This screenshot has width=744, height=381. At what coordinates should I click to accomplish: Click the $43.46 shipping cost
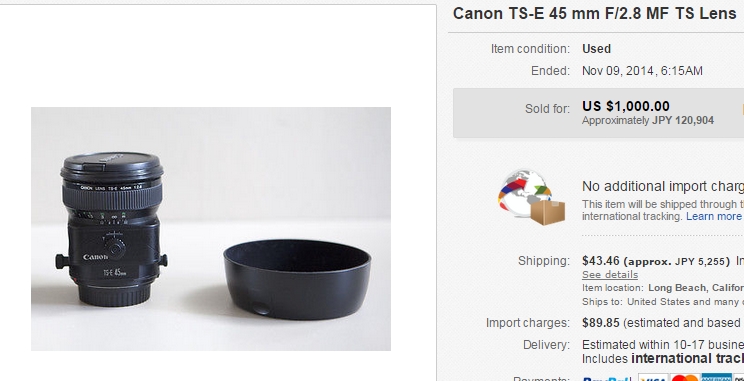[x=601, y=260]
